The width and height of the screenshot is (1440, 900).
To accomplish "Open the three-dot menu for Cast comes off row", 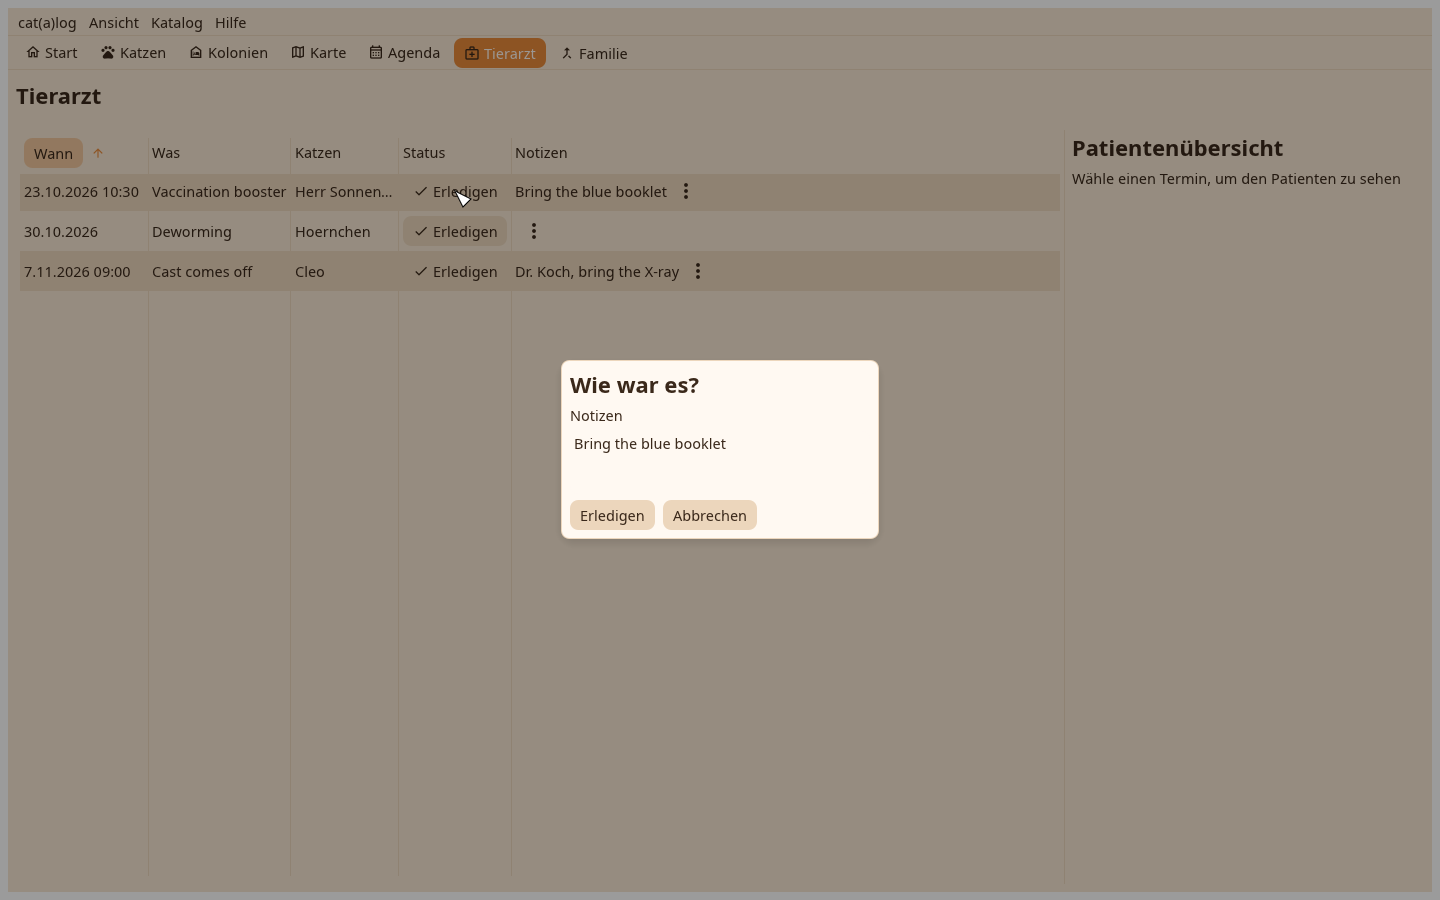I will pos(698,271).
